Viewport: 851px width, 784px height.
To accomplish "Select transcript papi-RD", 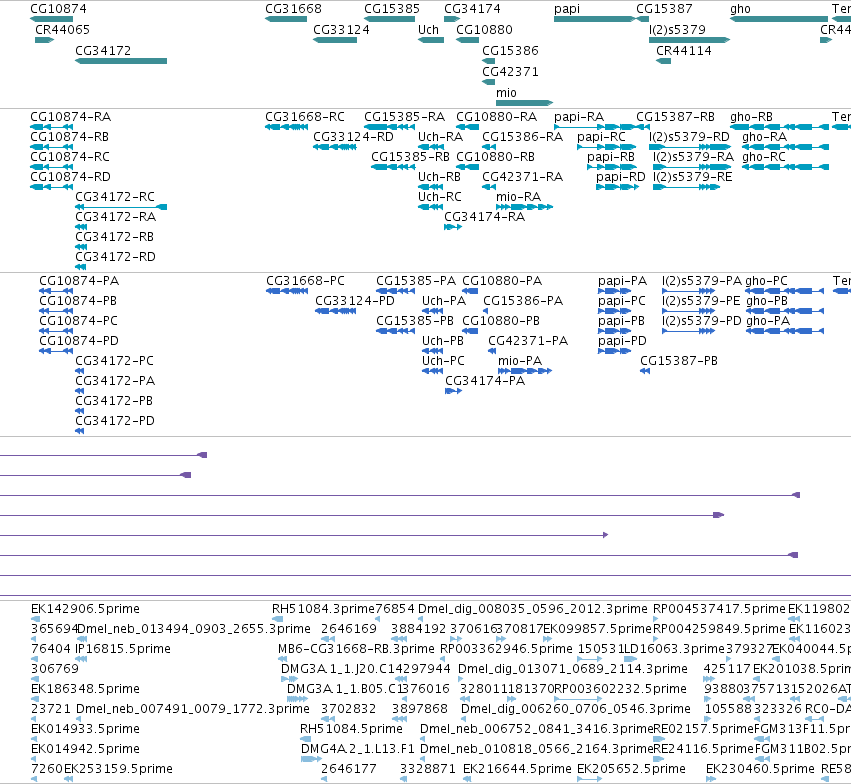I will click(x=621, y=177).
